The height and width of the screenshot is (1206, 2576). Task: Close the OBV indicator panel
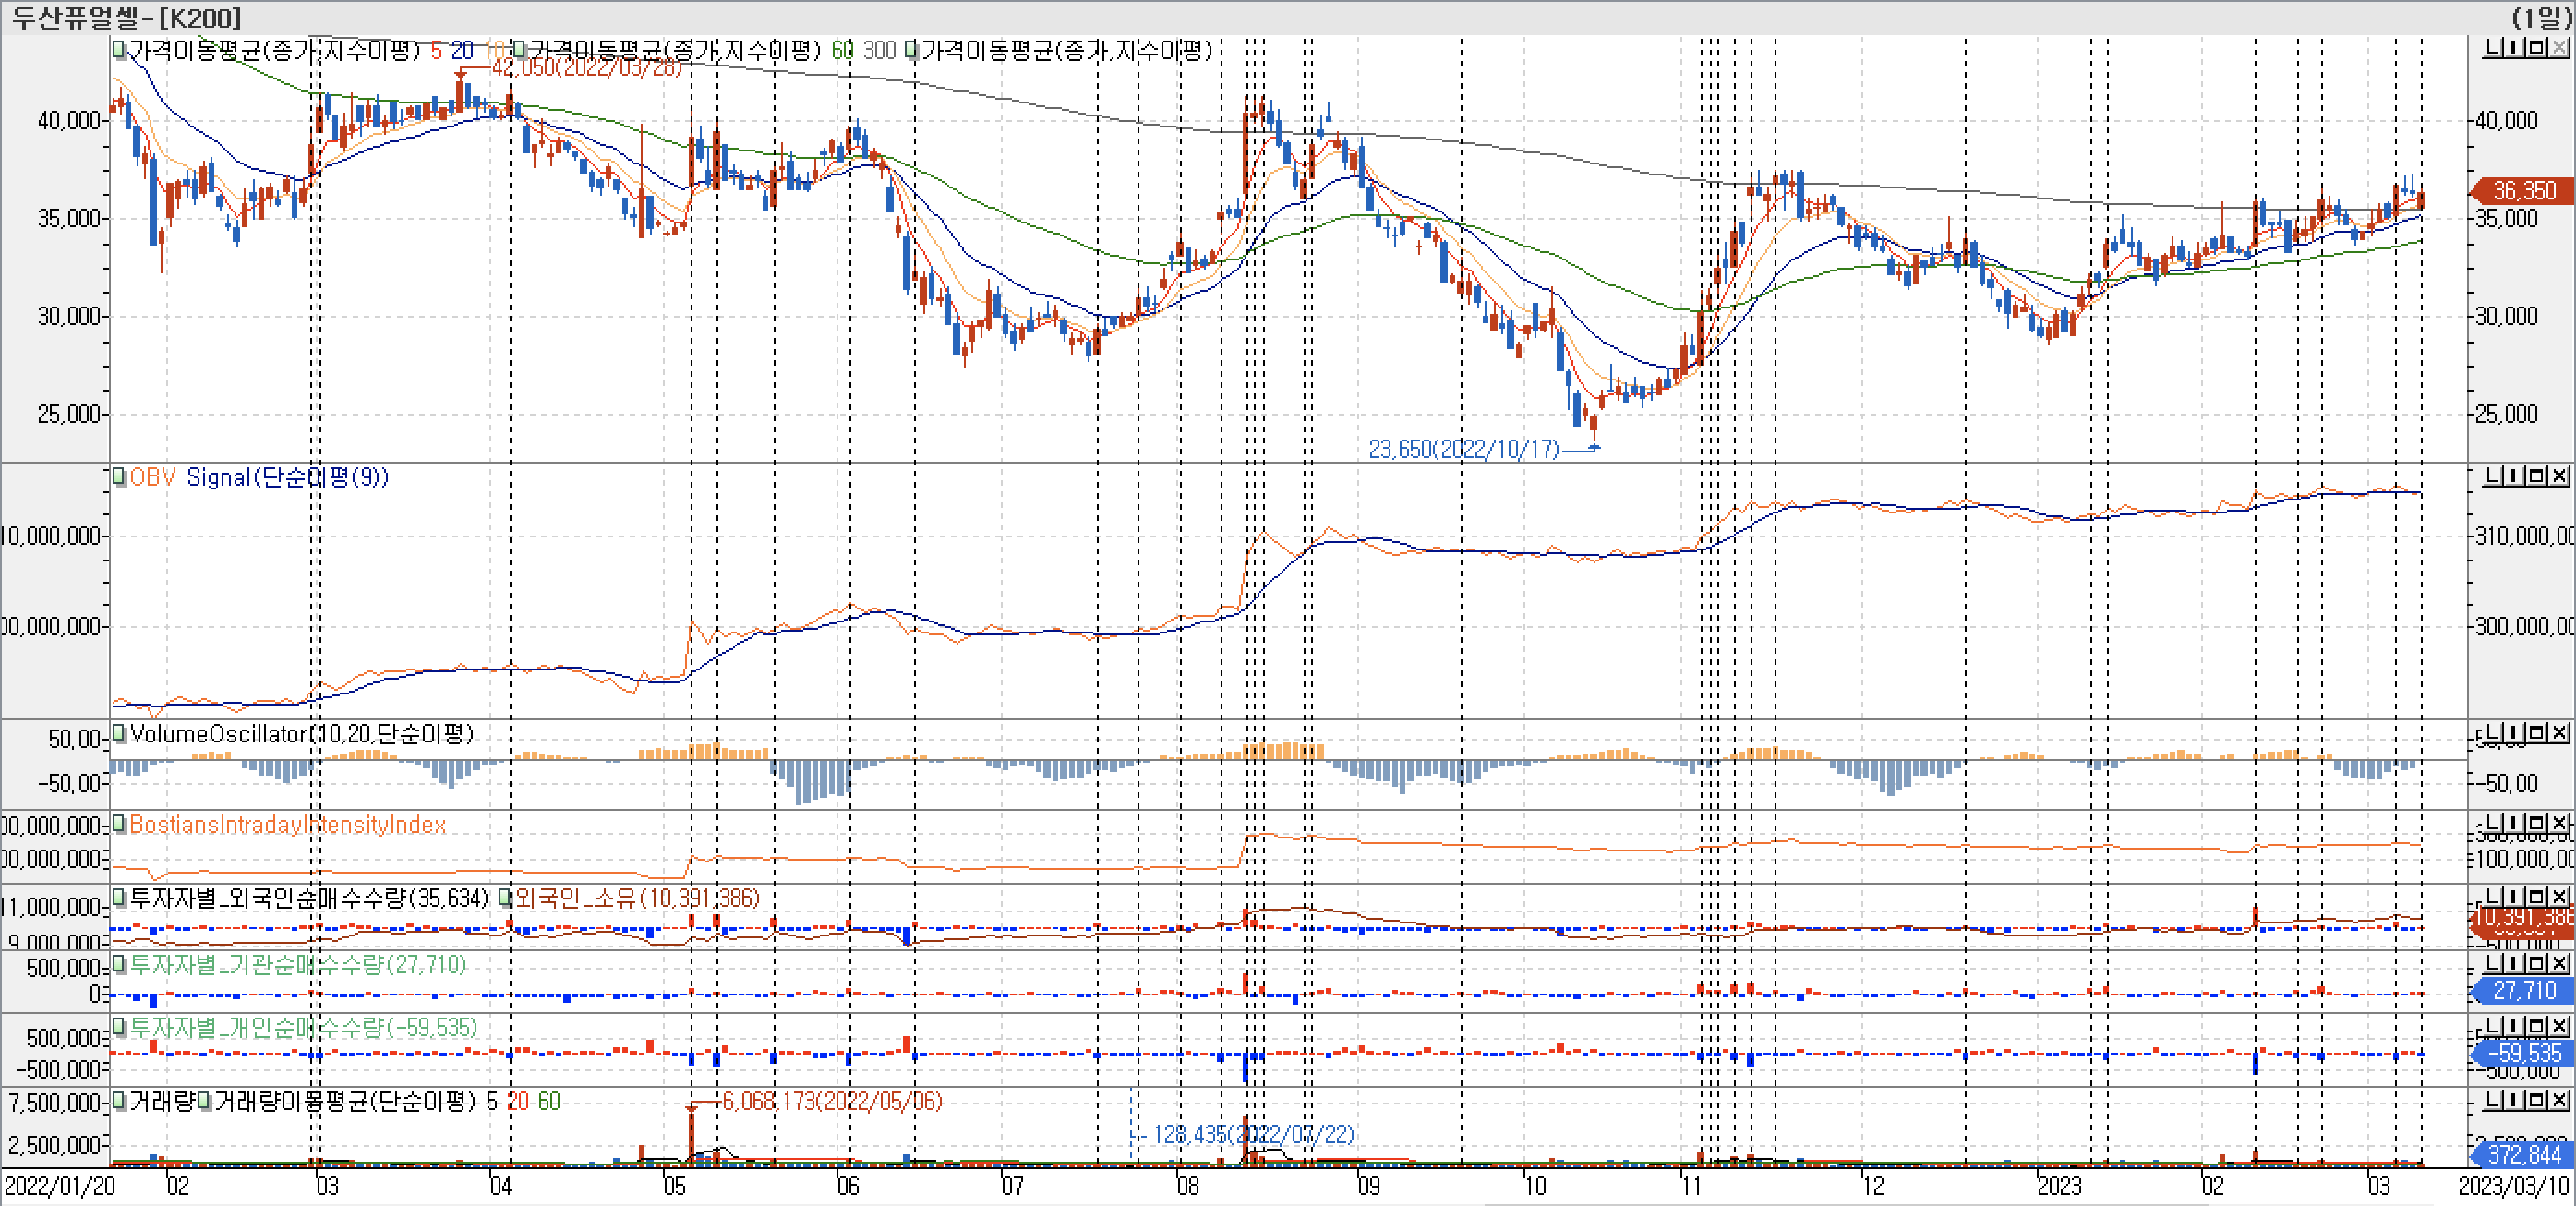pyautogui.click(x=2559, y=476)
